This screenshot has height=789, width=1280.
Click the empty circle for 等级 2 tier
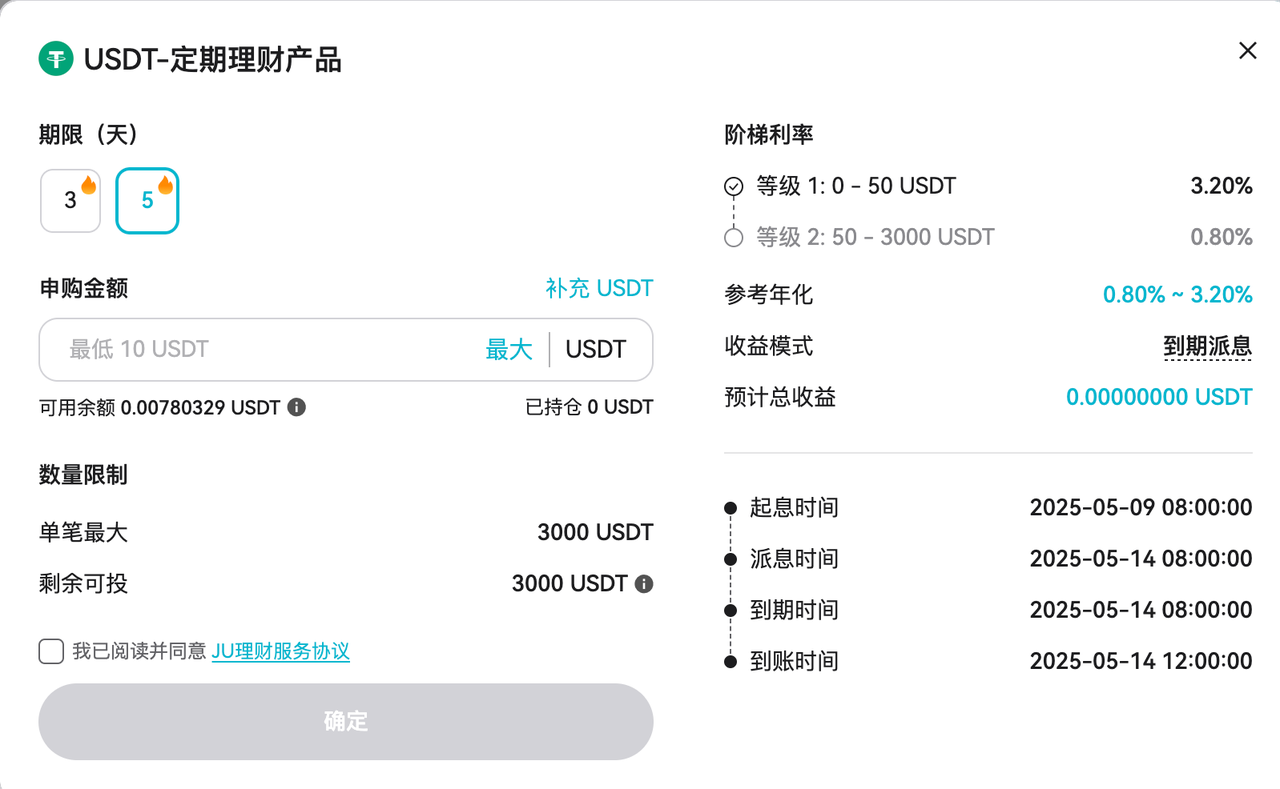[734, 238]
